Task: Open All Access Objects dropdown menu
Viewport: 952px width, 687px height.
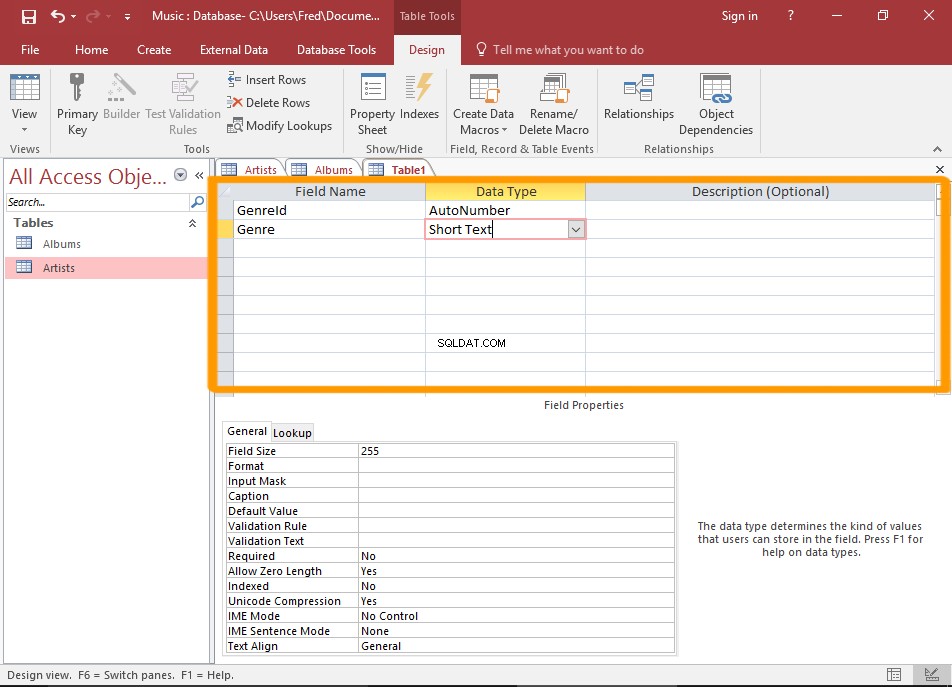Action: pos(180,175)
